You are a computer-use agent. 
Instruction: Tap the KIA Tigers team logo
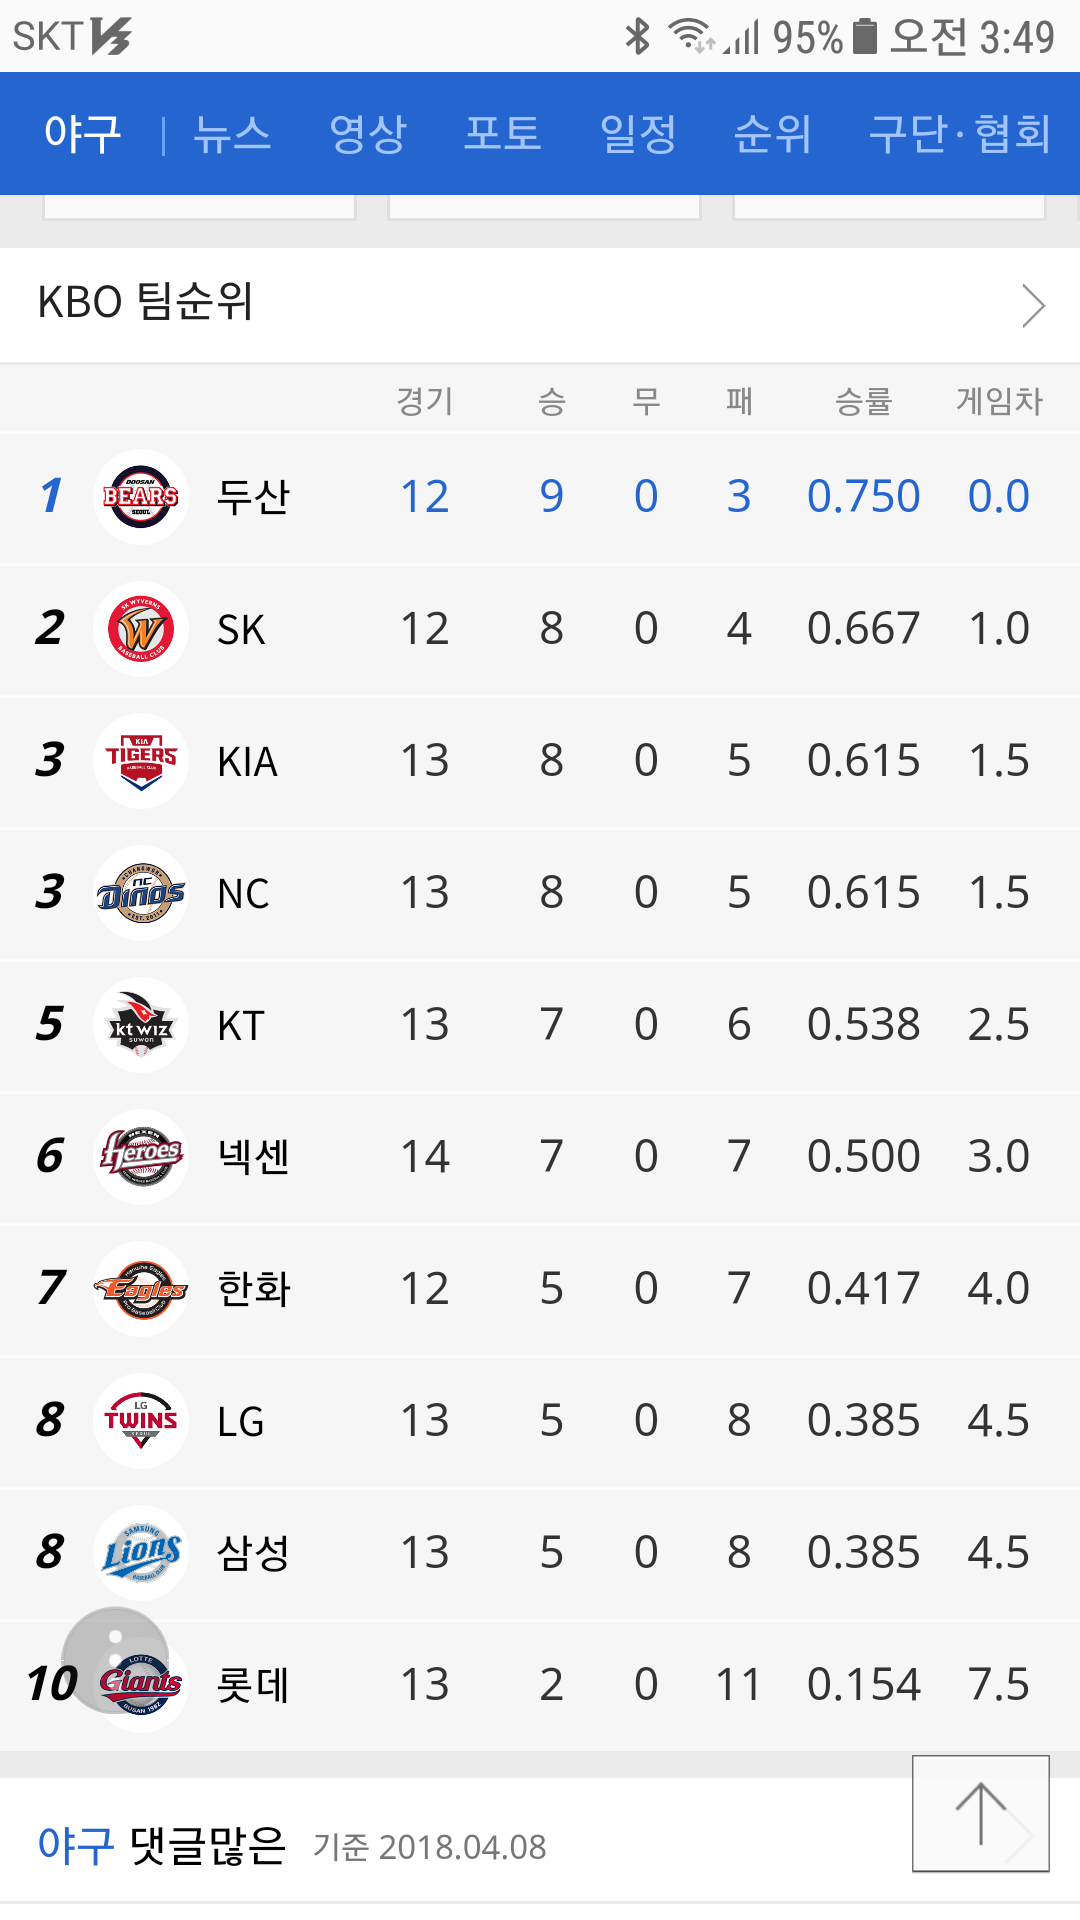pos(141,761)
